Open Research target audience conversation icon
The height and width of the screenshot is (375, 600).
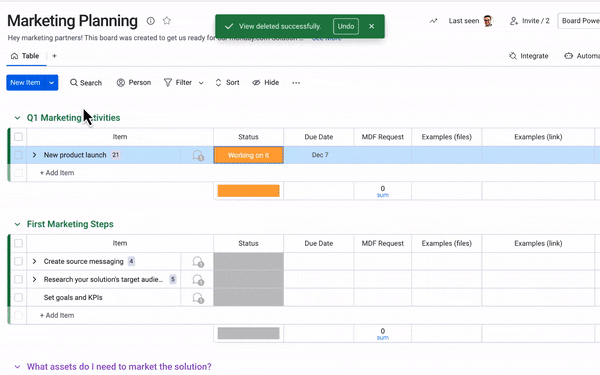pyautogui.click(x=198, y=280)
